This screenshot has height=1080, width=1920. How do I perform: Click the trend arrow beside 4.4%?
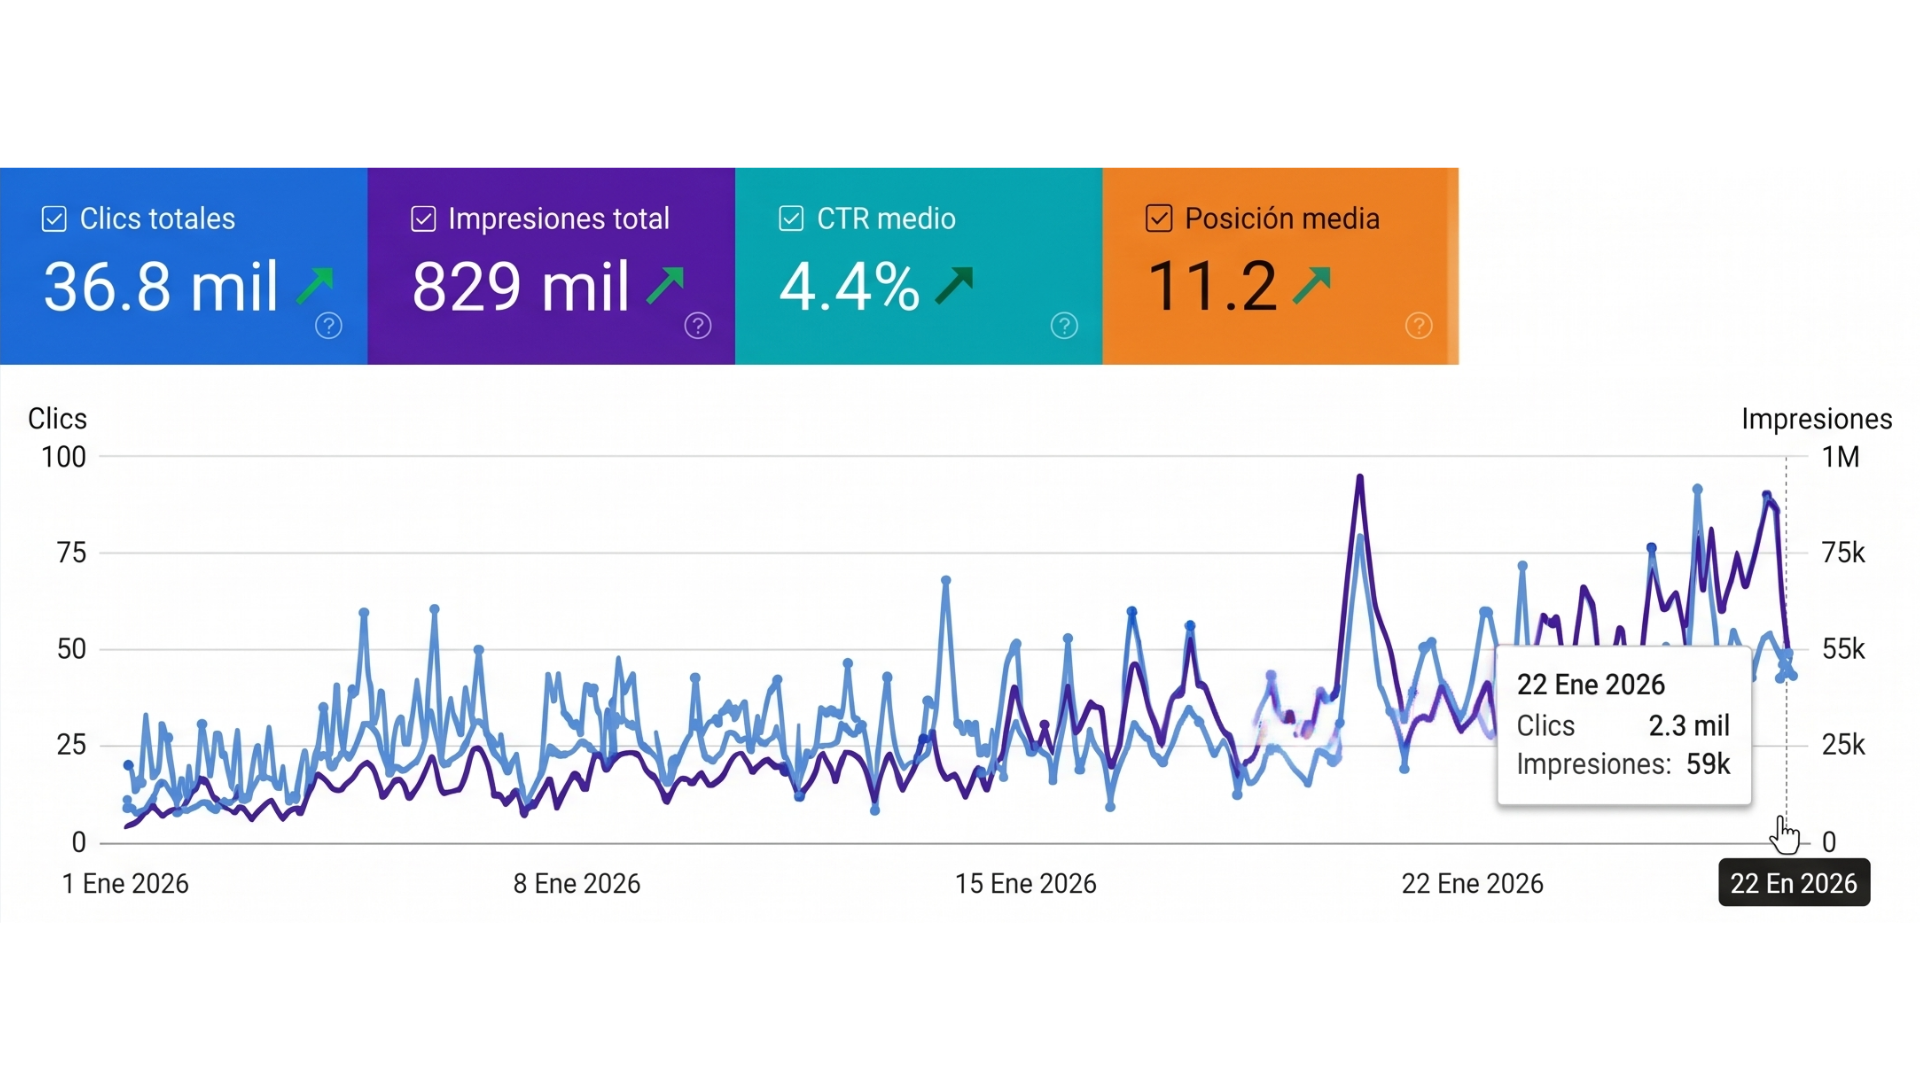(954, 286)
